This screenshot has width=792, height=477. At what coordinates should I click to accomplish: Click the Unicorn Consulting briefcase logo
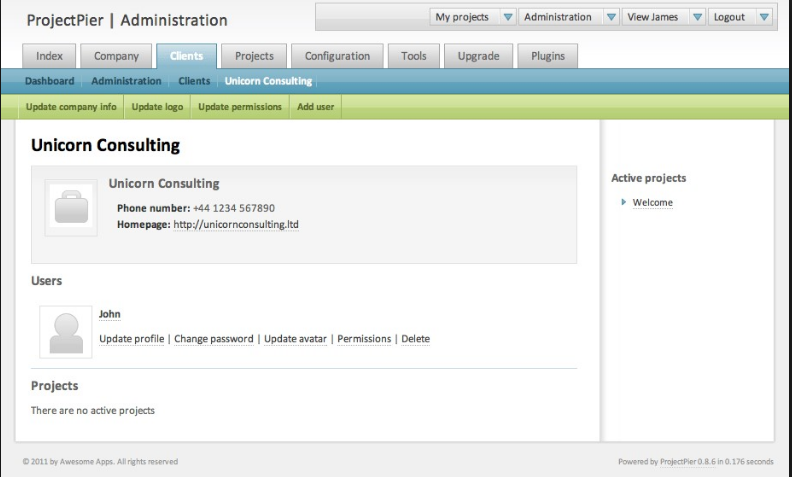pos(70,208)
